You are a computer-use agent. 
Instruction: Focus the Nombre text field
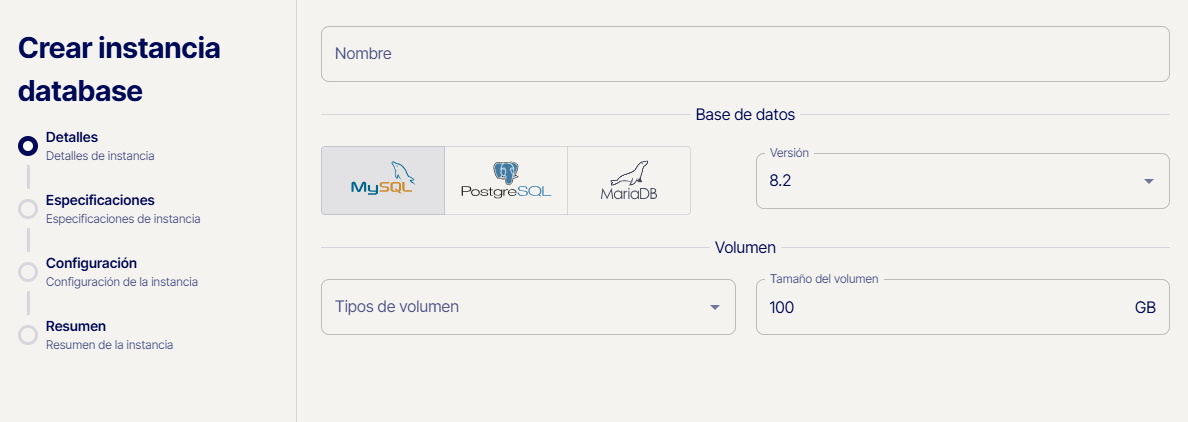tap(744, 54)
